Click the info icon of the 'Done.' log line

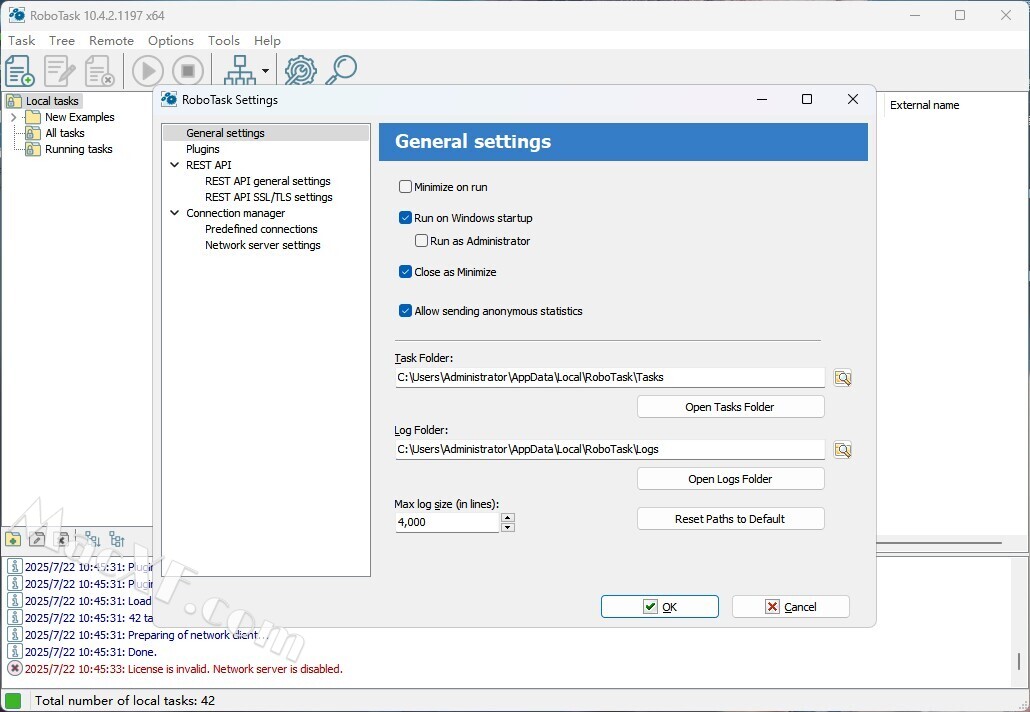point(14,652)
